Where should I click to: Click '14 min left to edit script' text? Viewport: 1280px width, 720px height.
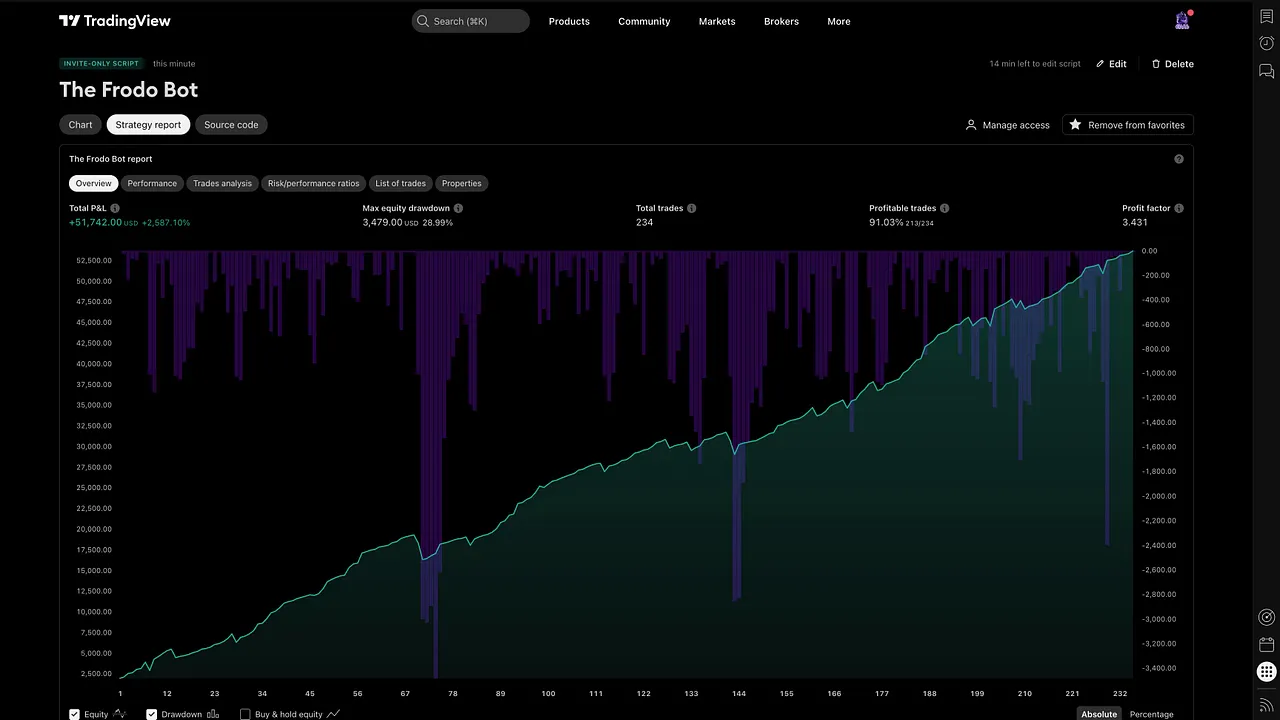(x=1035, y=64)
